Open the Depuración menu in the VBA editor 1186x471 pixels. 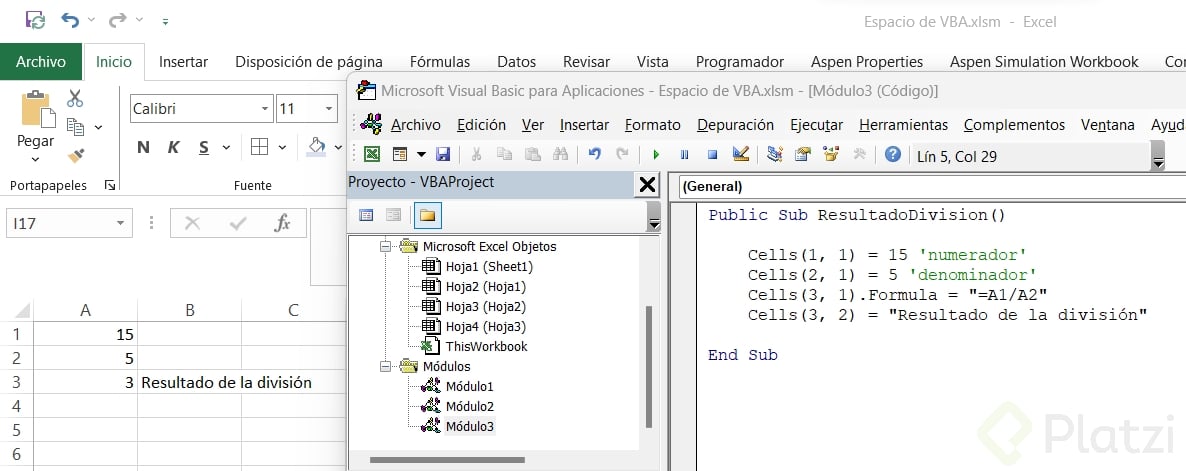tap(735, 125)
